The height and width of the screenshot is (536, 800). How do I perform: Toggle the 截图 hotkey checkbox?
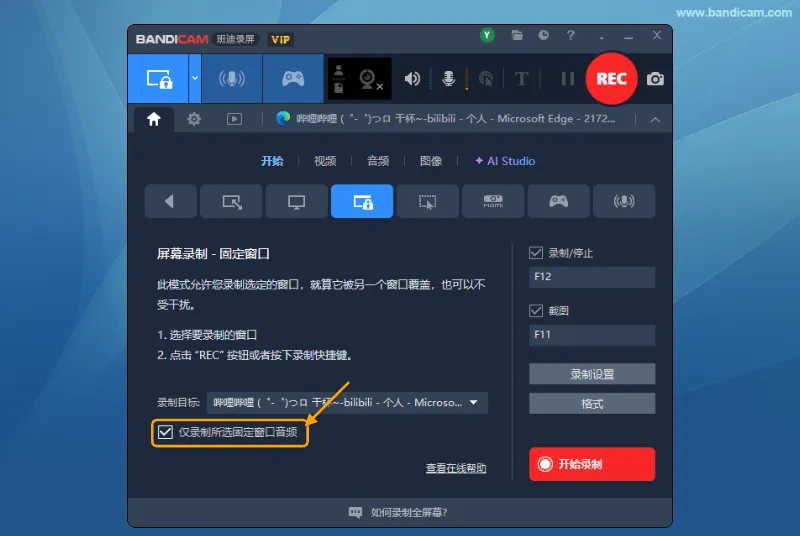[536, 311]
